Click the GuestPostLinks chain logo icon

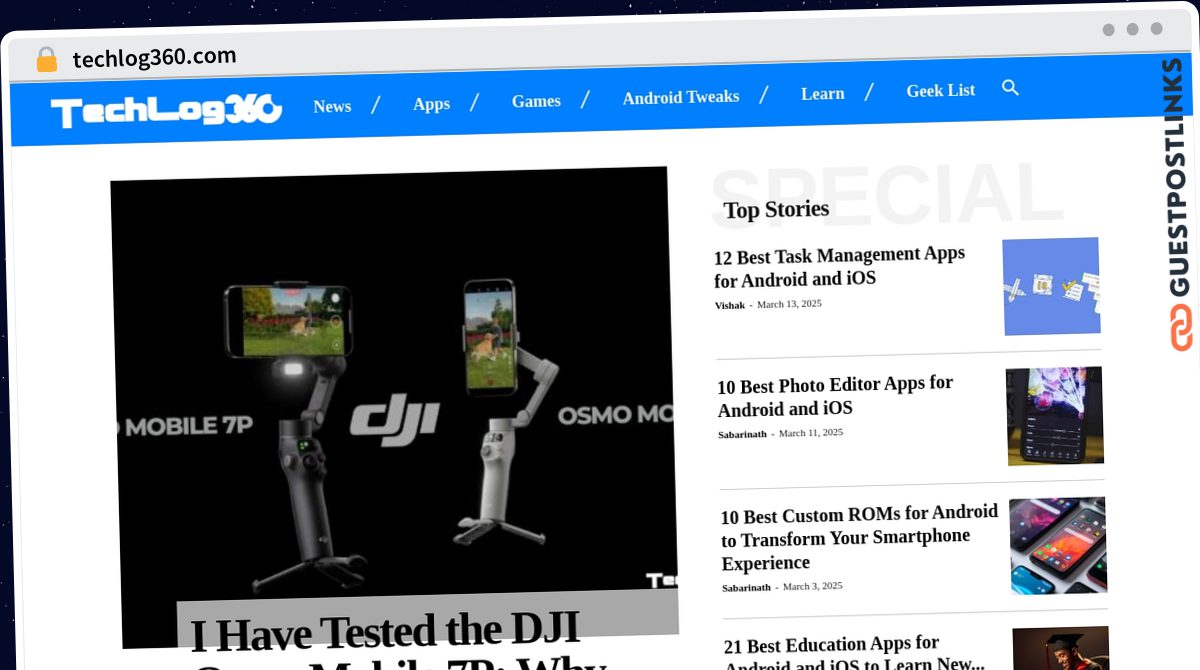(x=1181, y=328)
